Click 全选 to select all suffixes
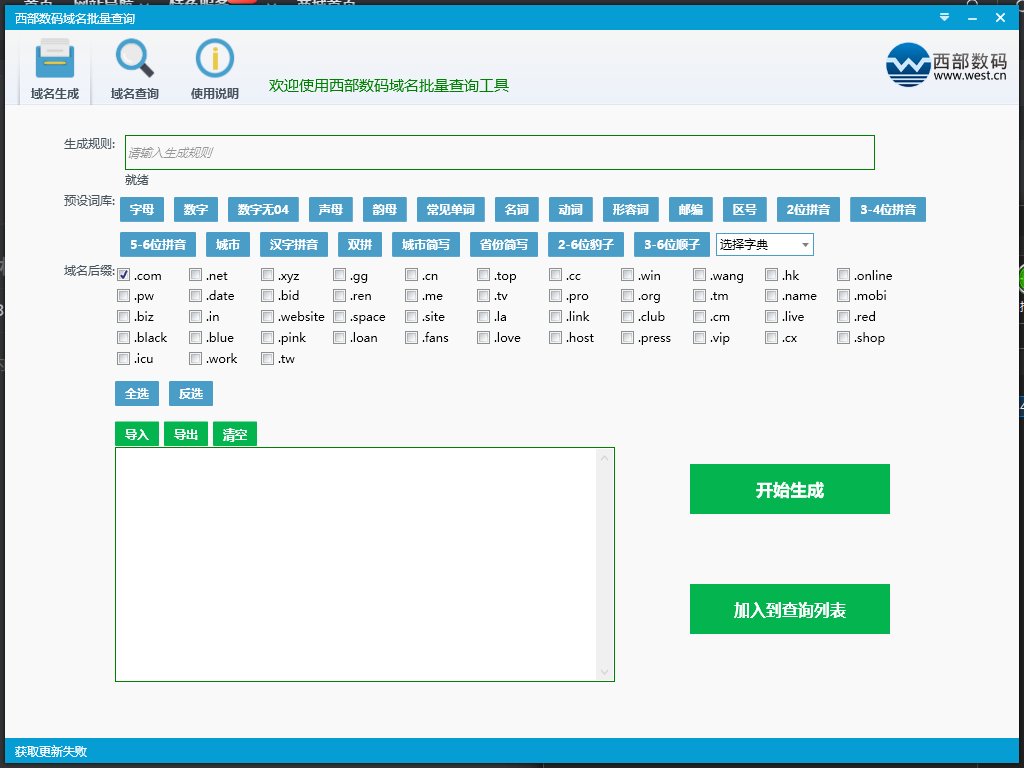 click(137, 394)
